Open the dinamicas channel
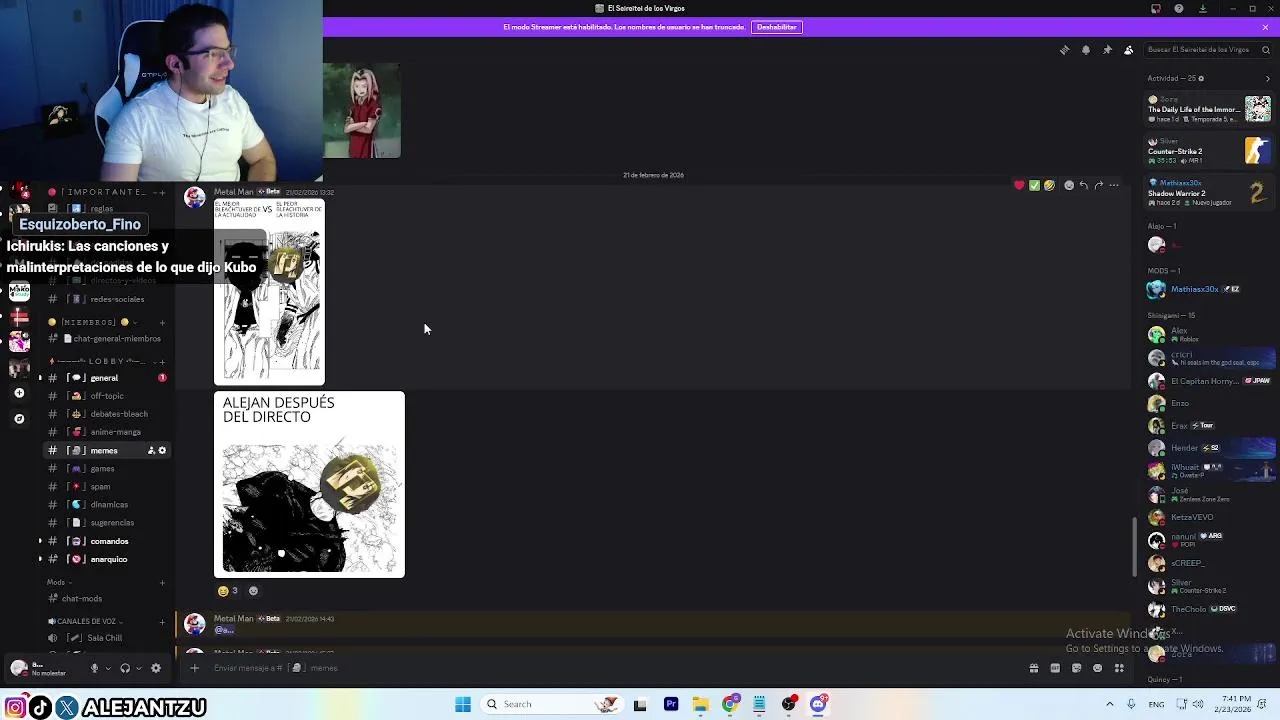 click(106, 505)
